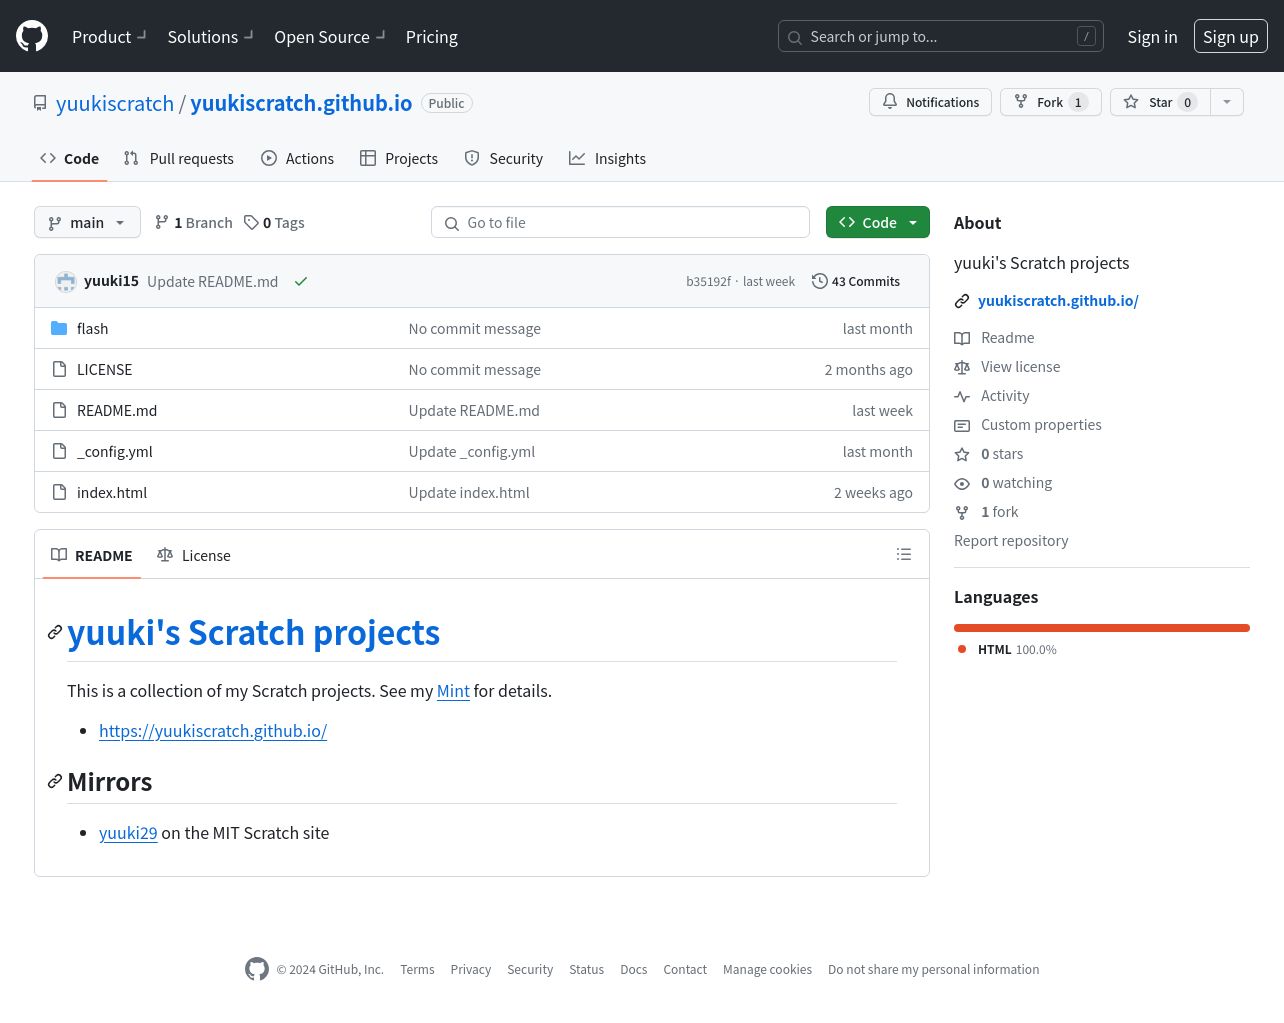Screen dimensions: 1284x1023
Task: Open _config.yml file
Action: click(x=115, y=451)
